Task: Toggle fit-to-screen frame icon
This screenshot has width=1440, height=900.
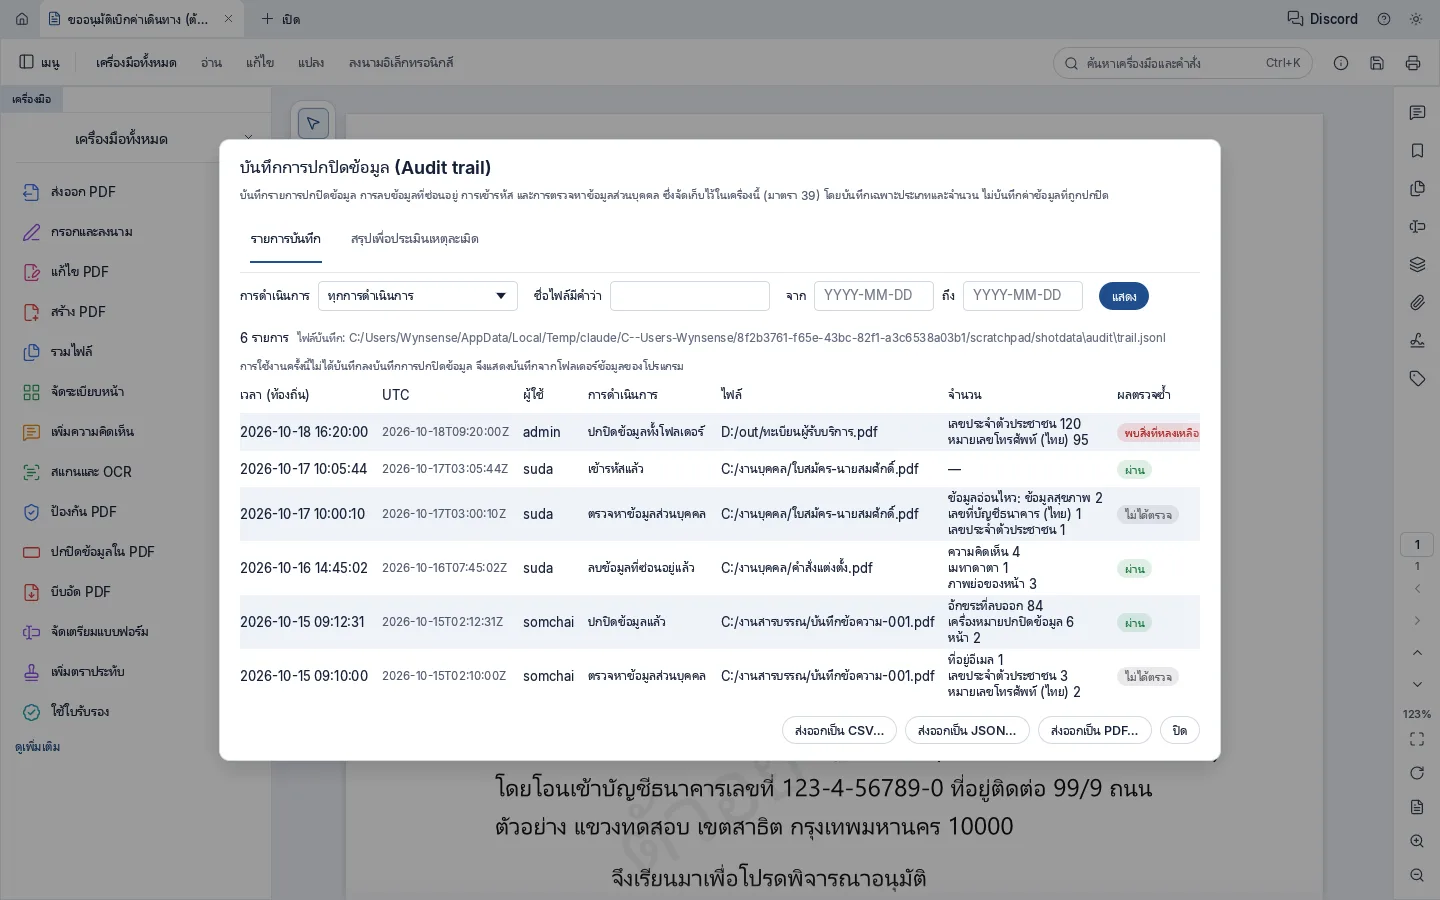Action: (1417, 739)
